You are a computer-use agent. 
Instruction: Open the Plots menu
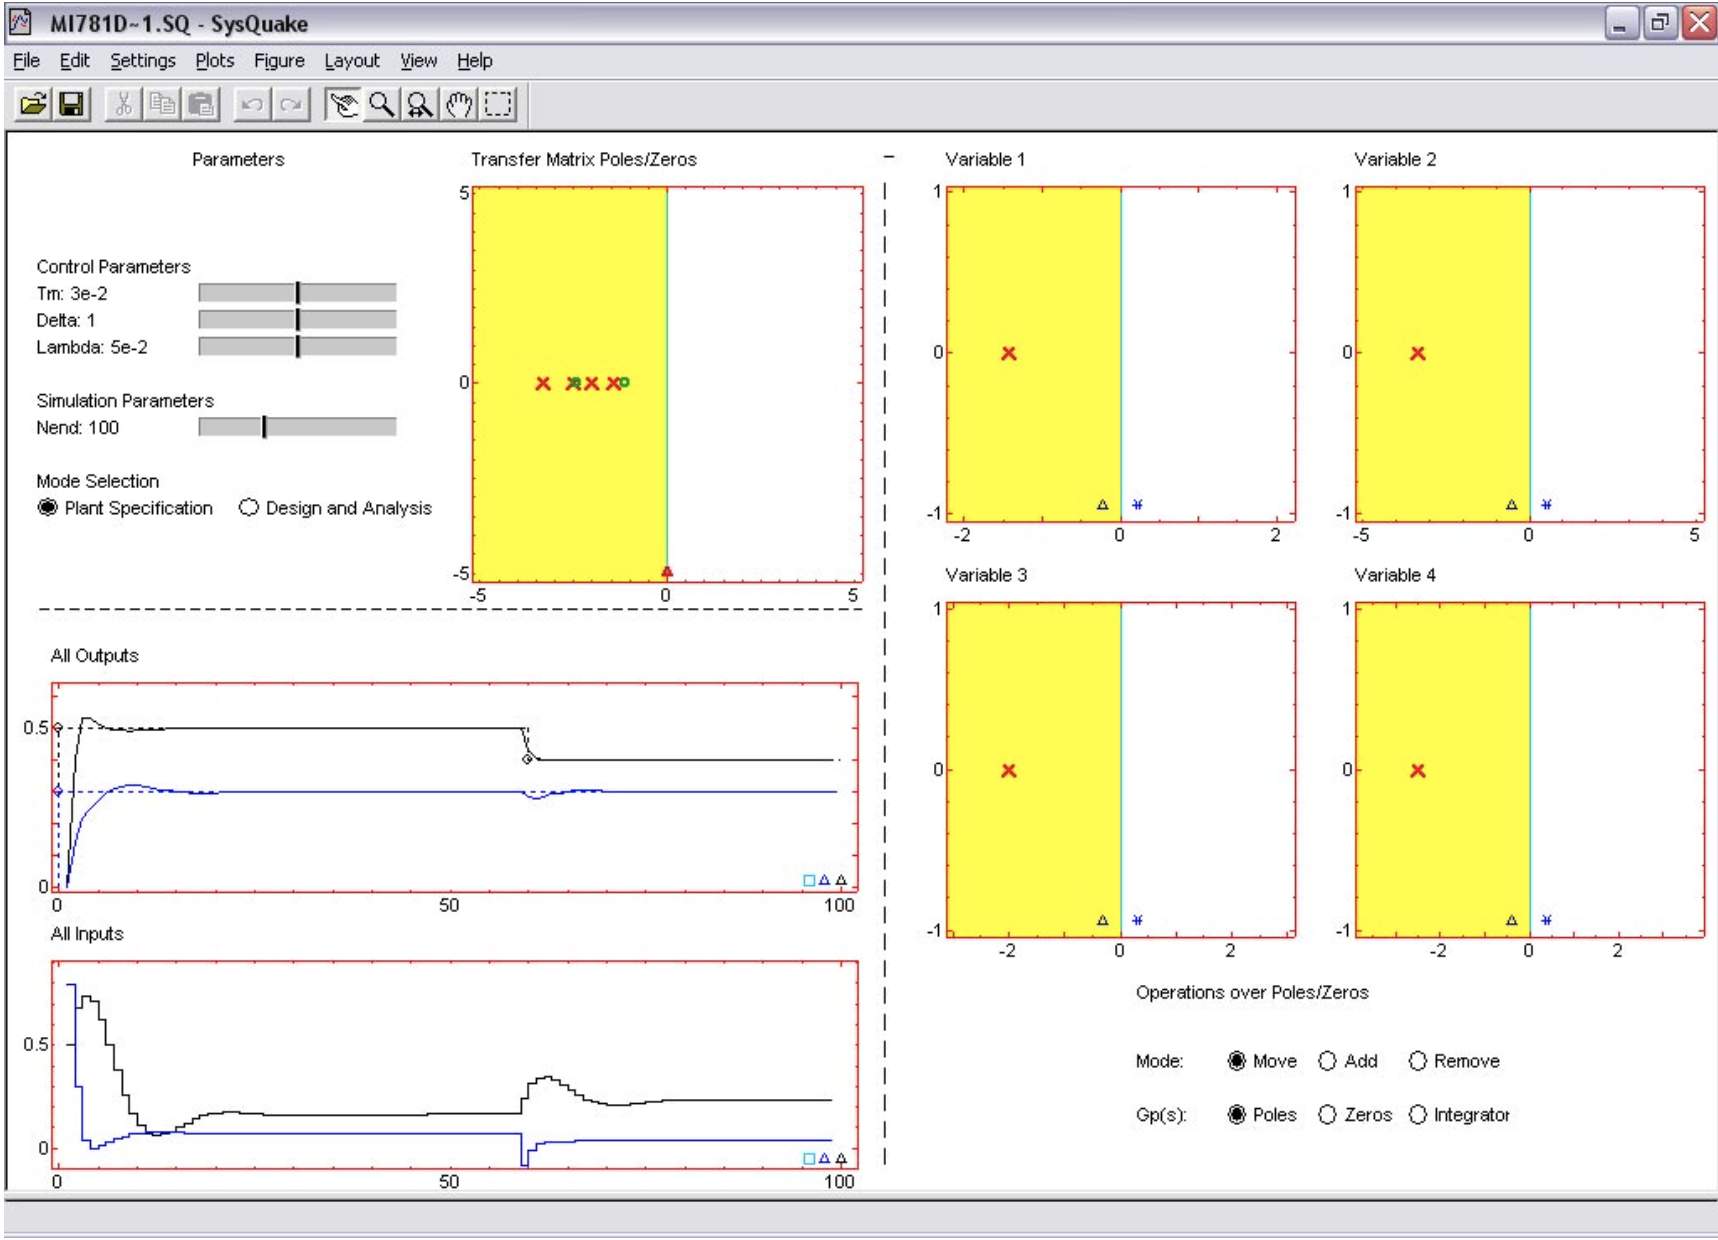point(214,61)
